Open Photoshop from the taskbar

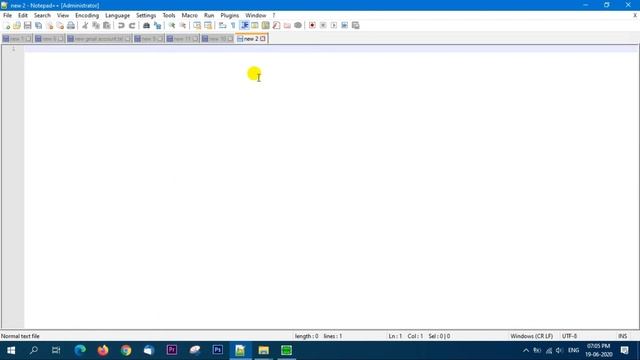(x=218, y=350)
